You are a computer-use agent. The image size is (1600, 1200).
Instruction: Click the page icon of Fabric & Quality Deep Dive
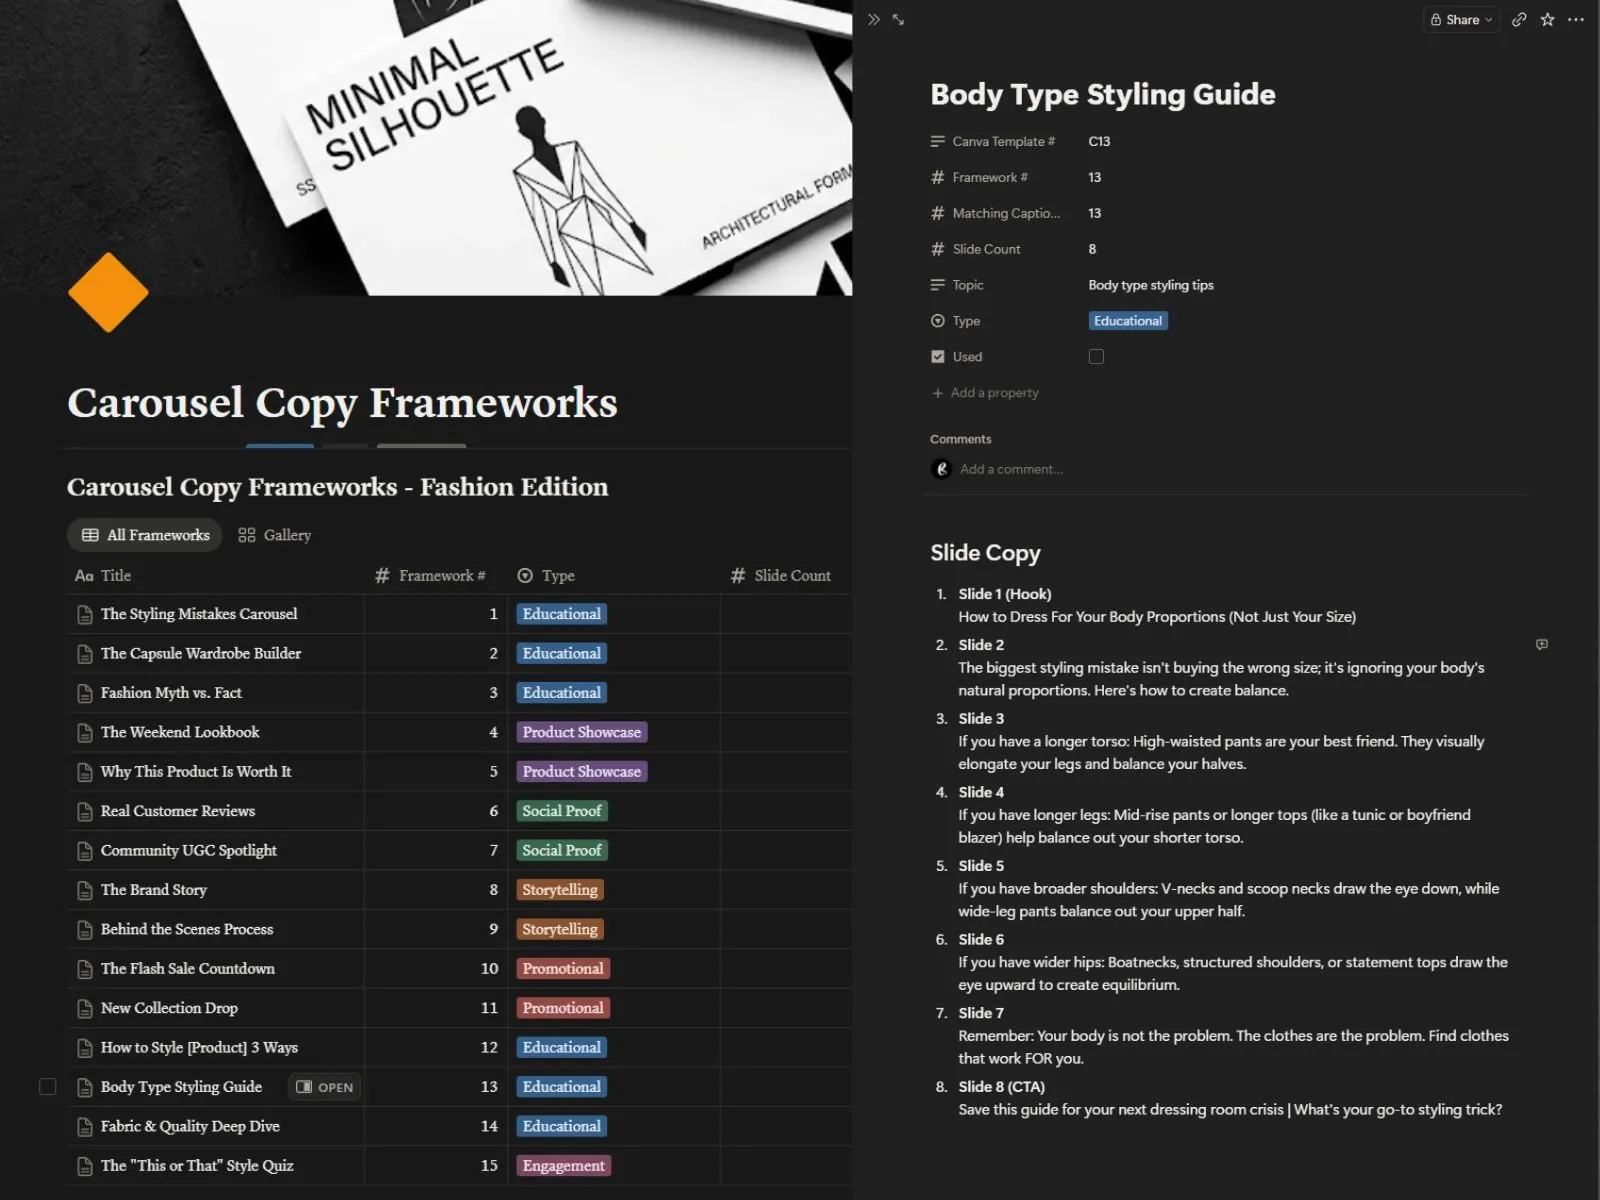click(x=85, y=1127)
